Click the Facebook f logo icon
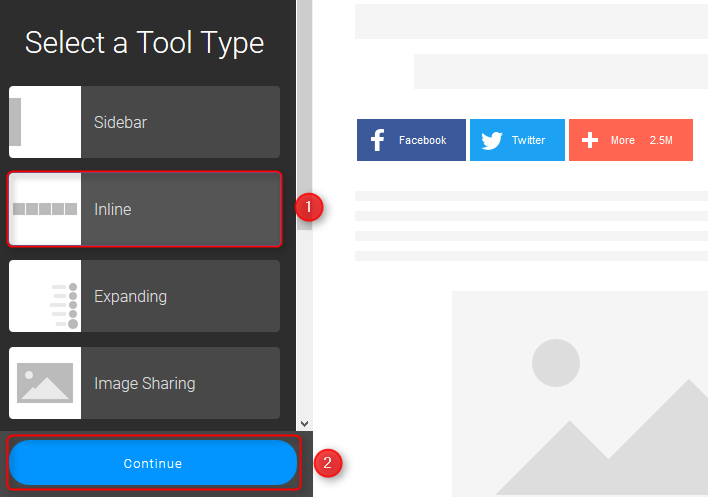 click(x=377, y=140)
